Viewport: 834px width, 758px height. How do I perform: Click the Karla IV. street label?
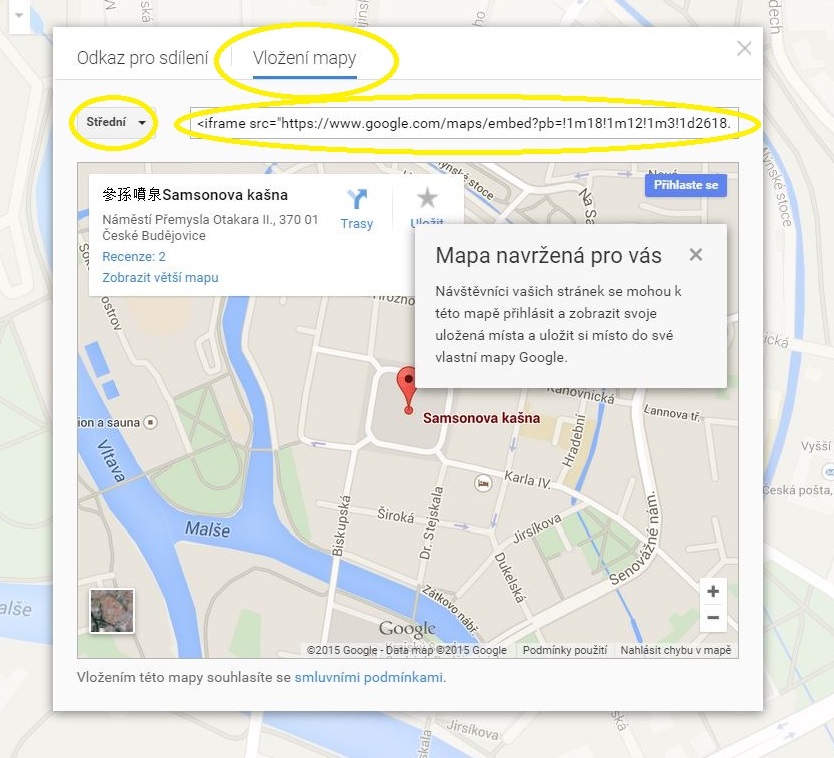527,479
